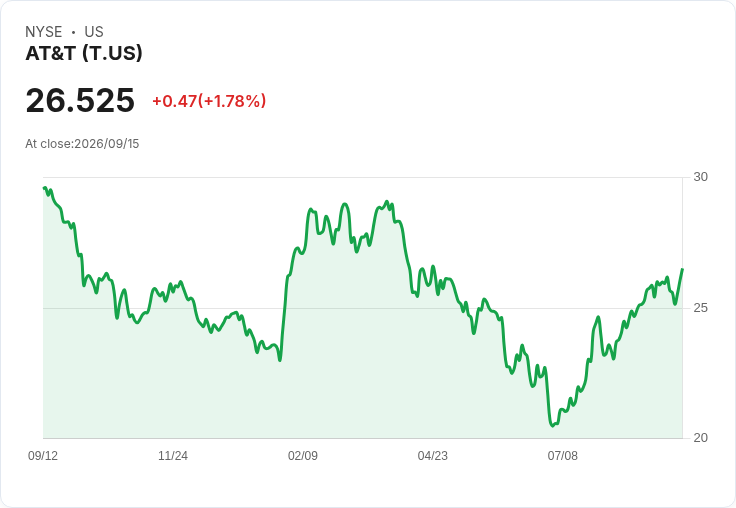Click the AT&T (T.US) stock title
Viewport: 736px width, 508px height.
84,54
